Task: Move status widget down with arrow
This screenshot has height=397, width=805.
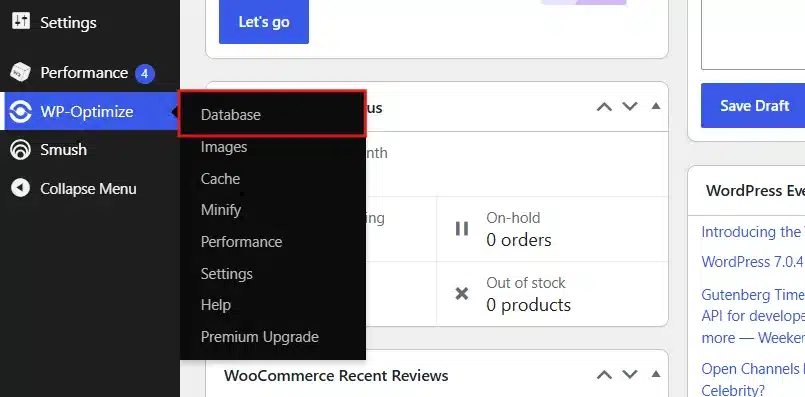Action: 630,106
